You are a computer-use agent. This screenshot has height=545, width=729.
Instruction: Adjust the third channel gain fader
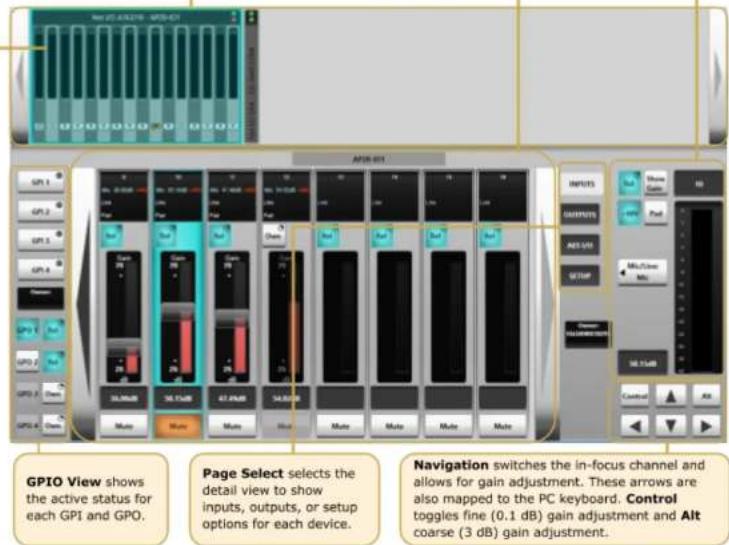pyautogui.click(x=232, y=317)
